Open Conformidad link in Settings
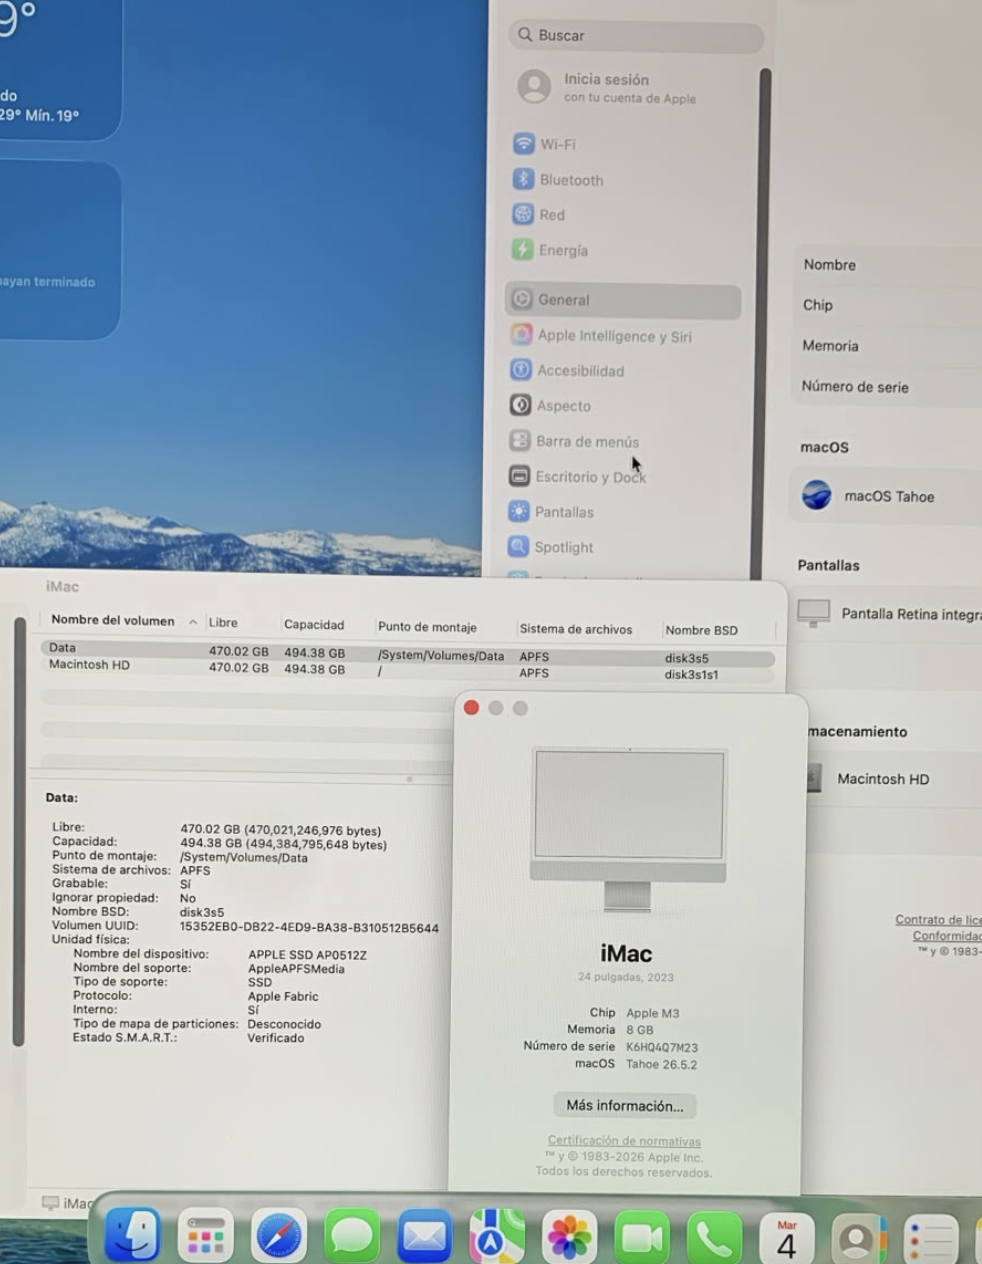 [x=947, y=936]
